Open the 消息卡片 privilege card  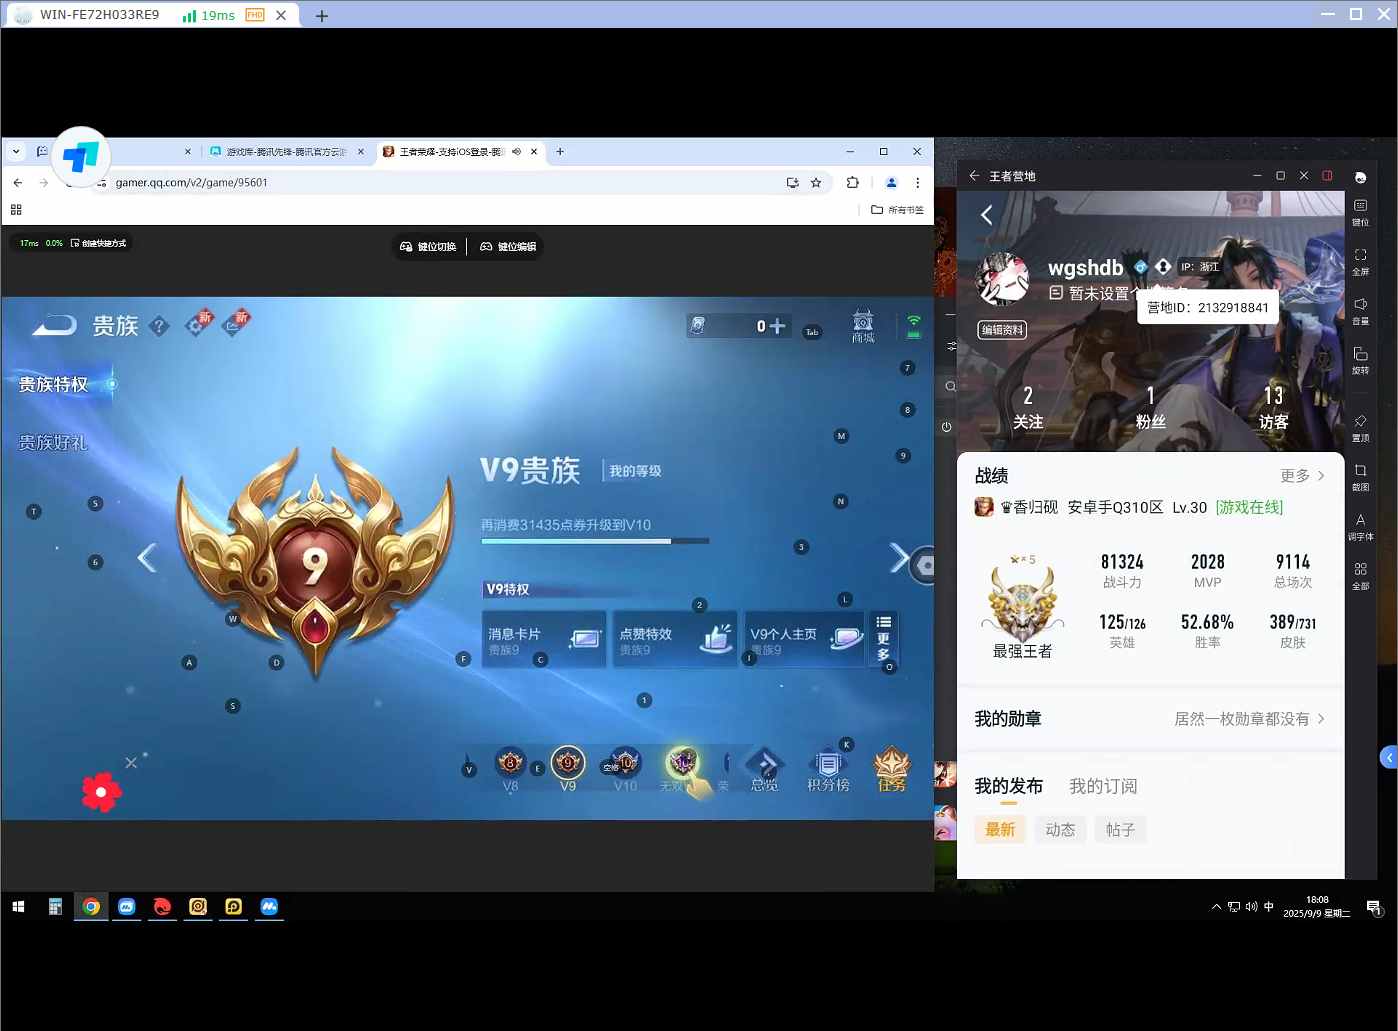click(x=544, y=639)
